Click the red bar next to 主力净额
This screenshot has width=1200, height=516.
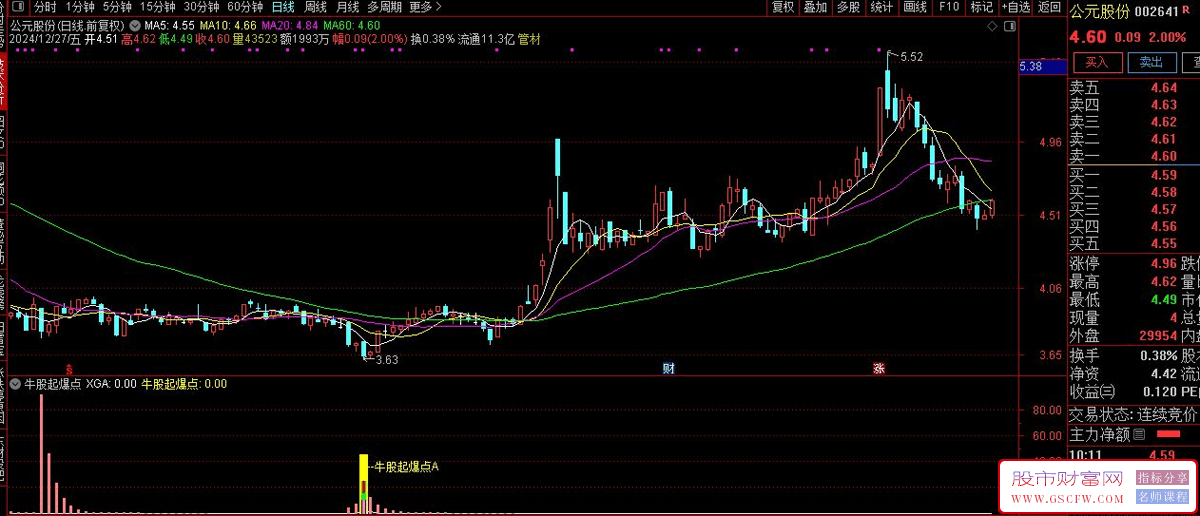point(1167,435)
